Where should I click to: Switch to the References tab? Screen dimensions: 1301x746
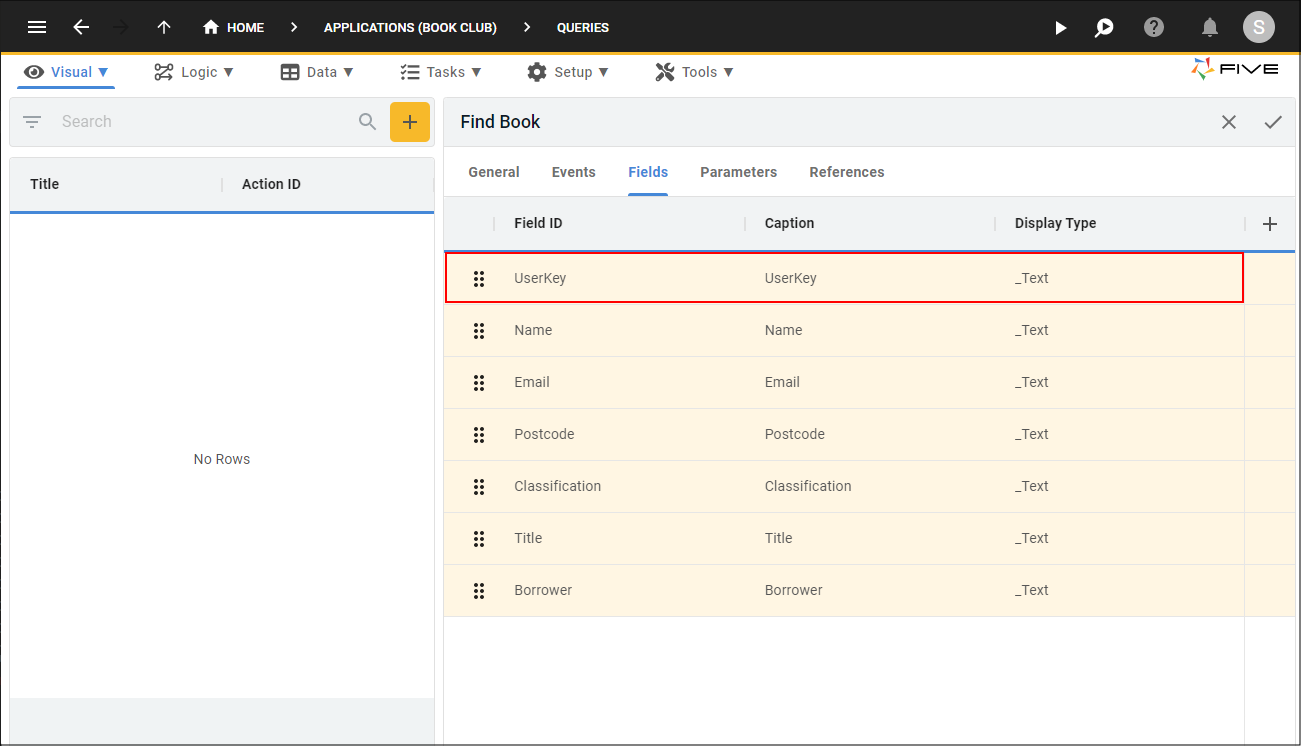pyautogui.click(x=847, y=172)
